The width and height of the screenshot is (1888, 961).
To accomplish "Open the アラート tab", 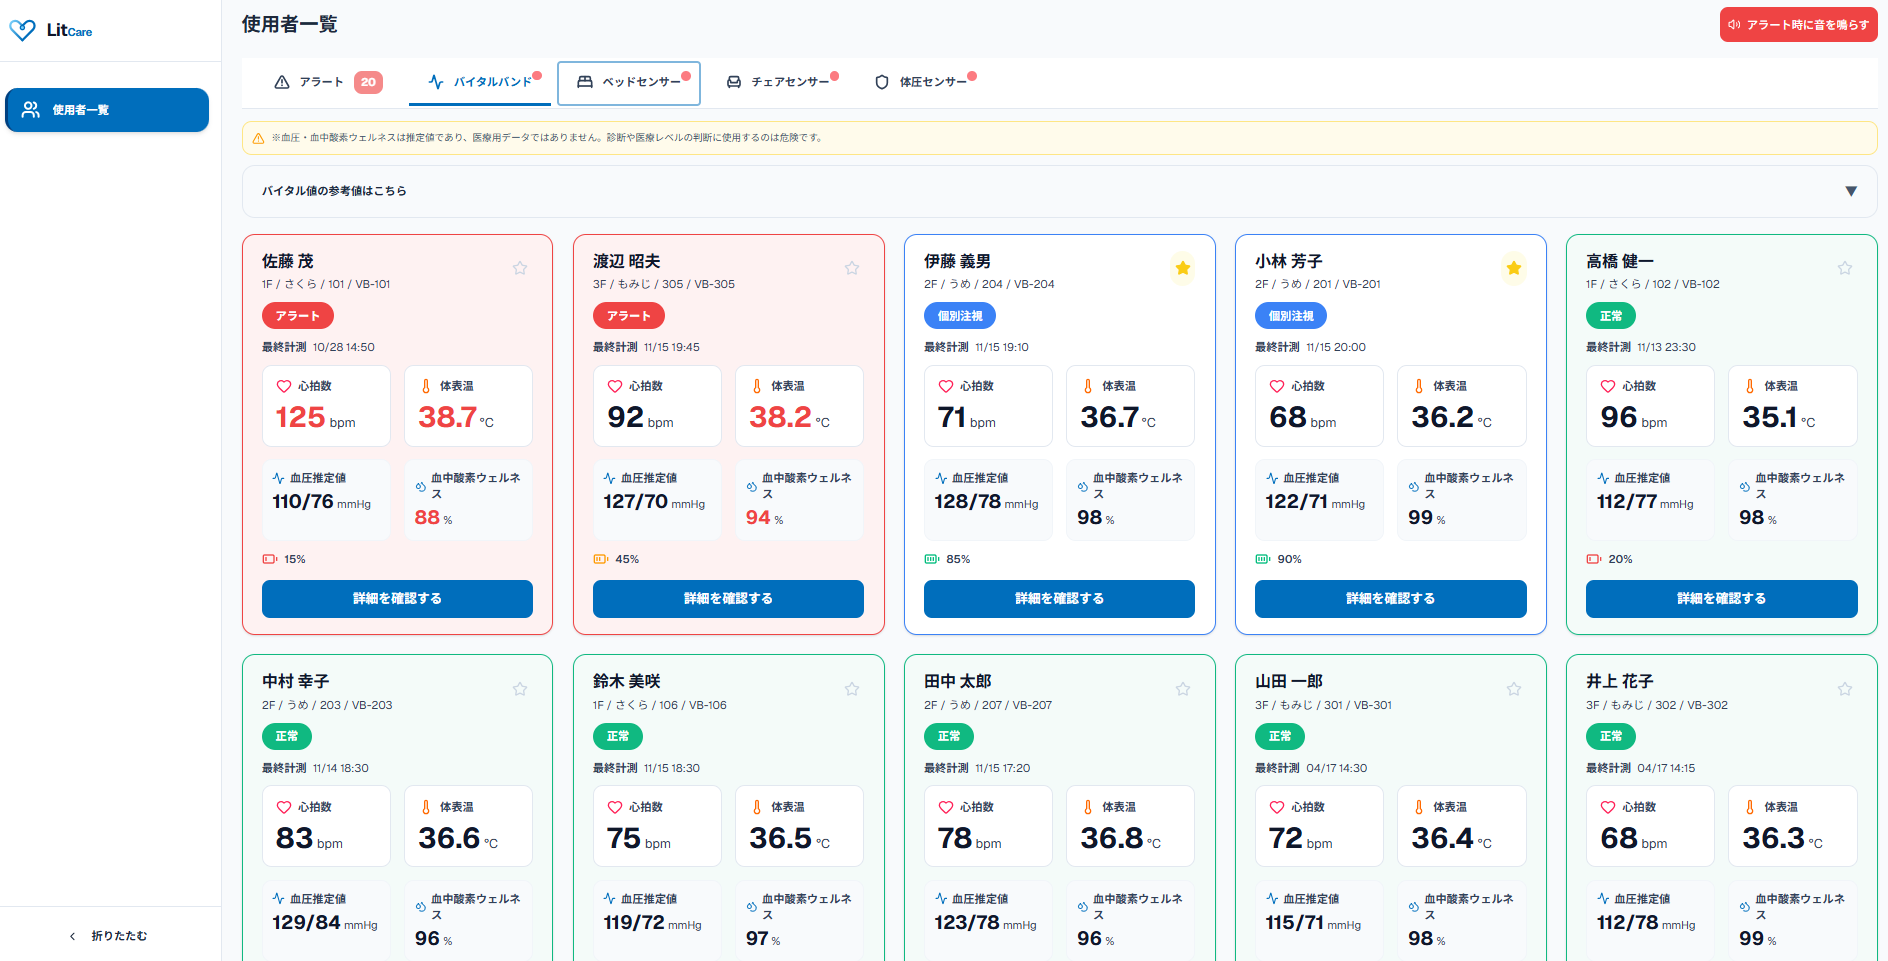I will [328, 82].
